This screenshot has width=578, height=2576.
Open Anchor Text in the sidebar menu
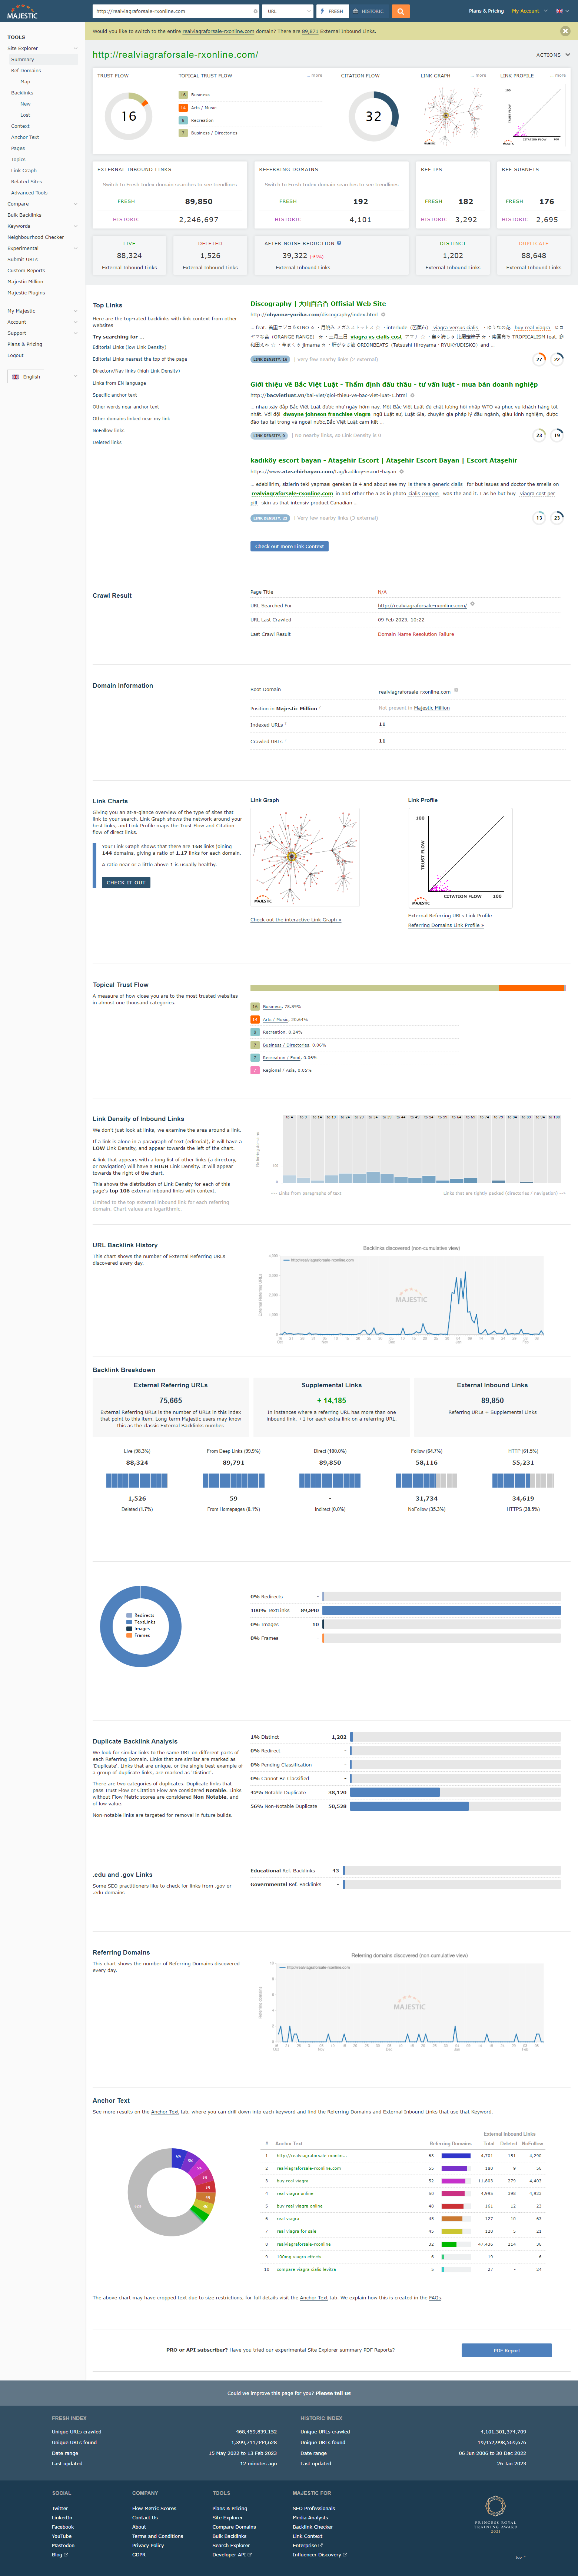click(x=25, y=137)
